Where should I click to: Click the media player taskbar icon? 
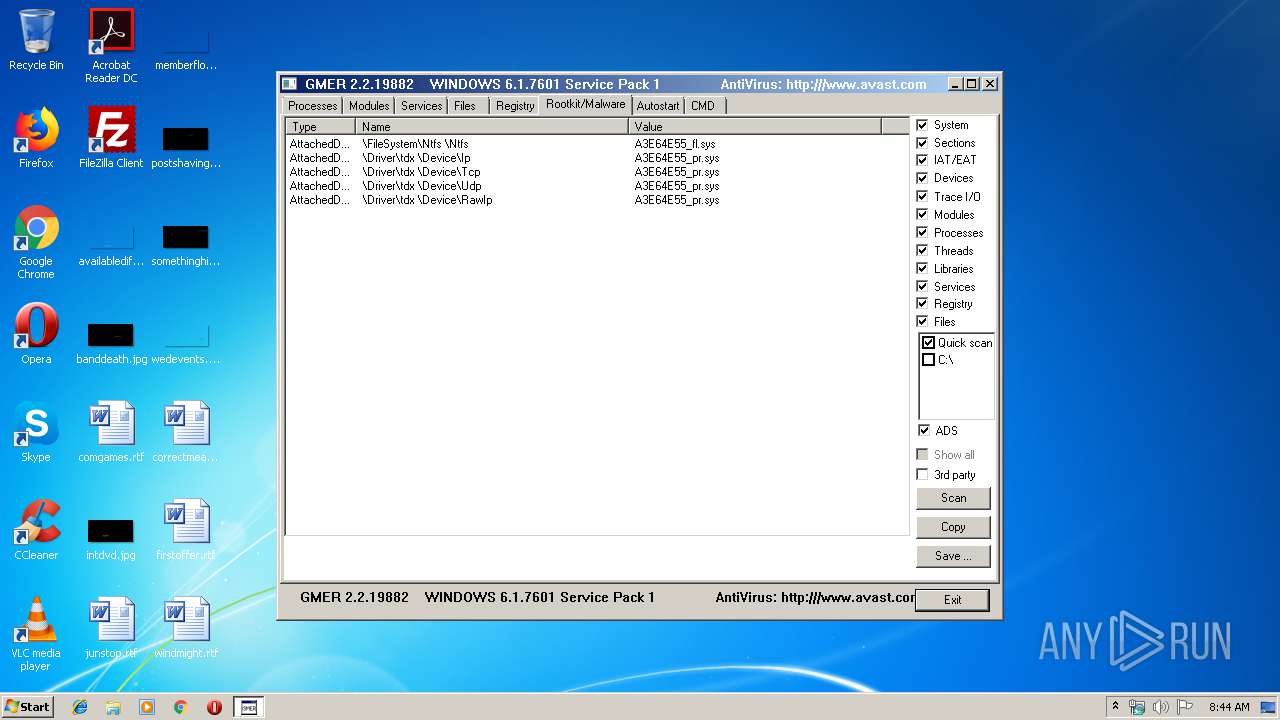(147, 707)
